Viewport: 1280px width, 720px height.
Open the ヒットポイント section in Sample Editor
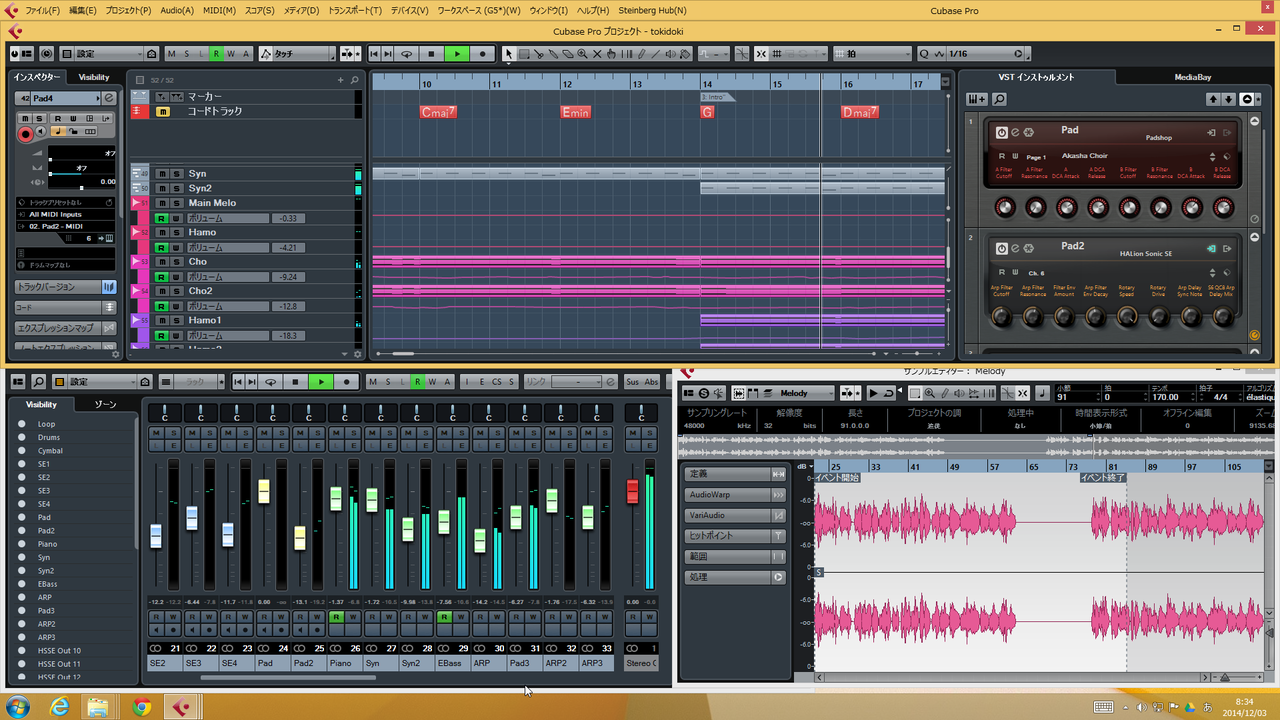736,536
